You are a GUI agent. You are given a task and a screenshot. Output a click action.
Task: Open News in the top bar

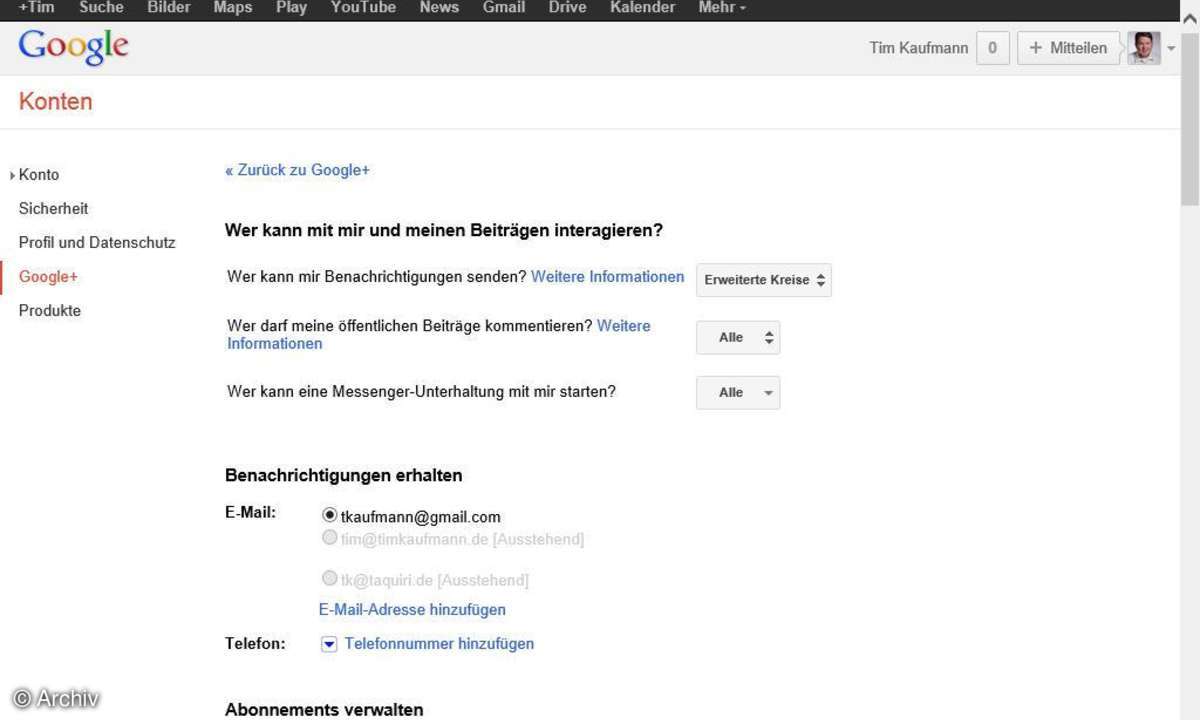click(439, 8)
